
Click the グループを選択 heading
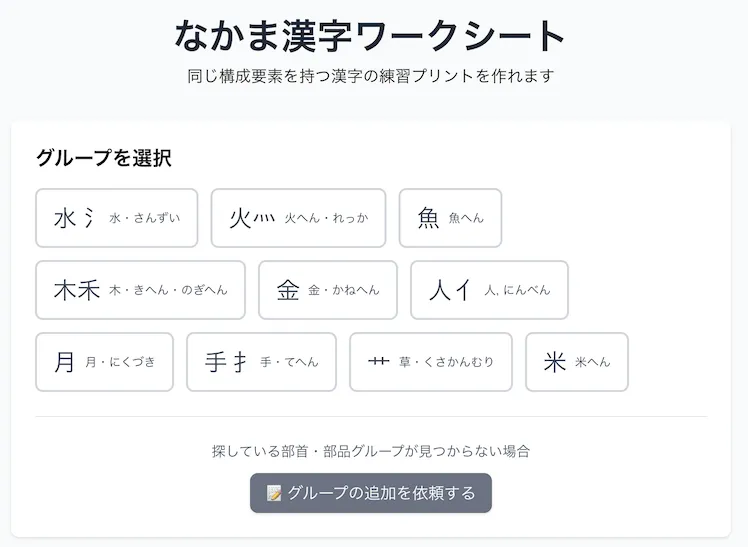[104, 158]
